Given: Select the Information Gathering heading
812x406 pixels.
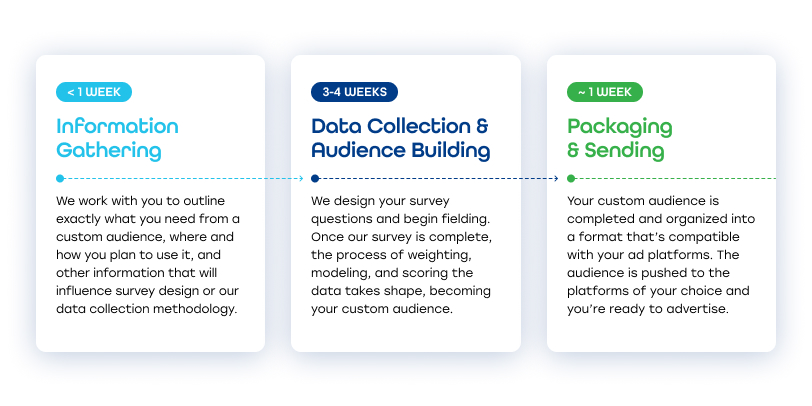Looking at the screenshot, I should (118, 138).
